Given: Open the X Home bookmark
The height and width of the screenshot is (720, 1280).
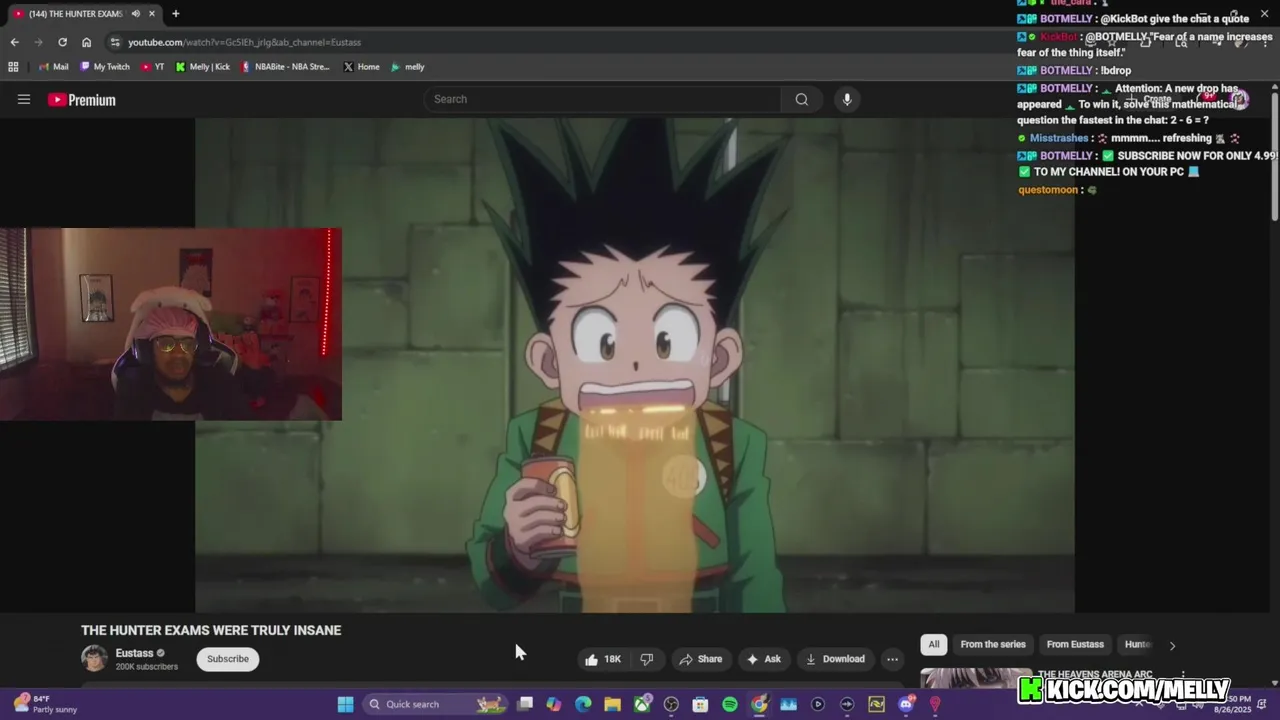Looking at the screenshot, I should pos(361,67).
